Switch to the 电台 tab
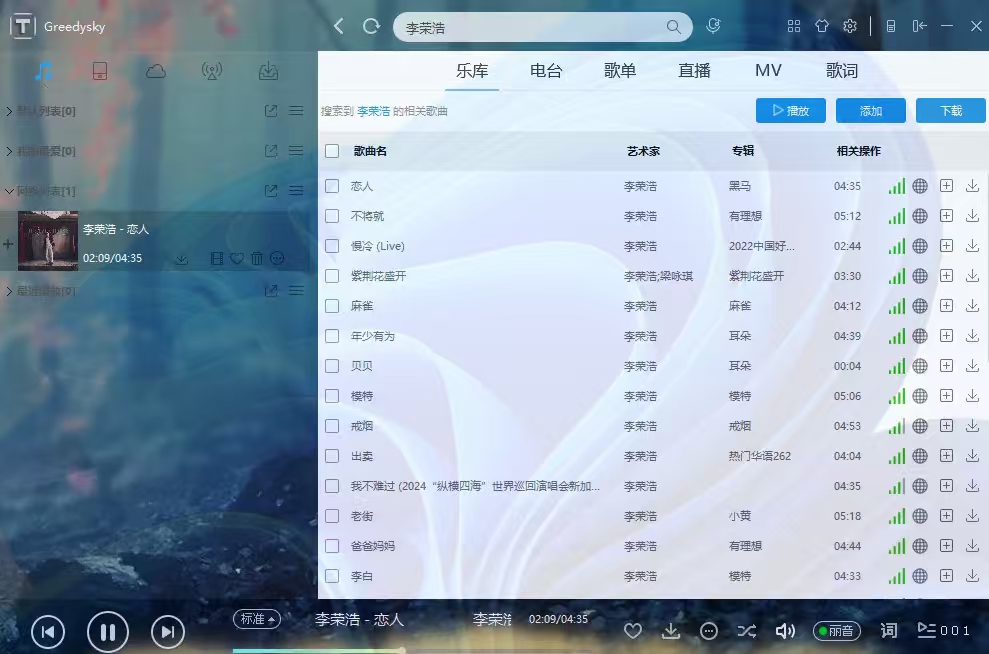 (546, 71)
